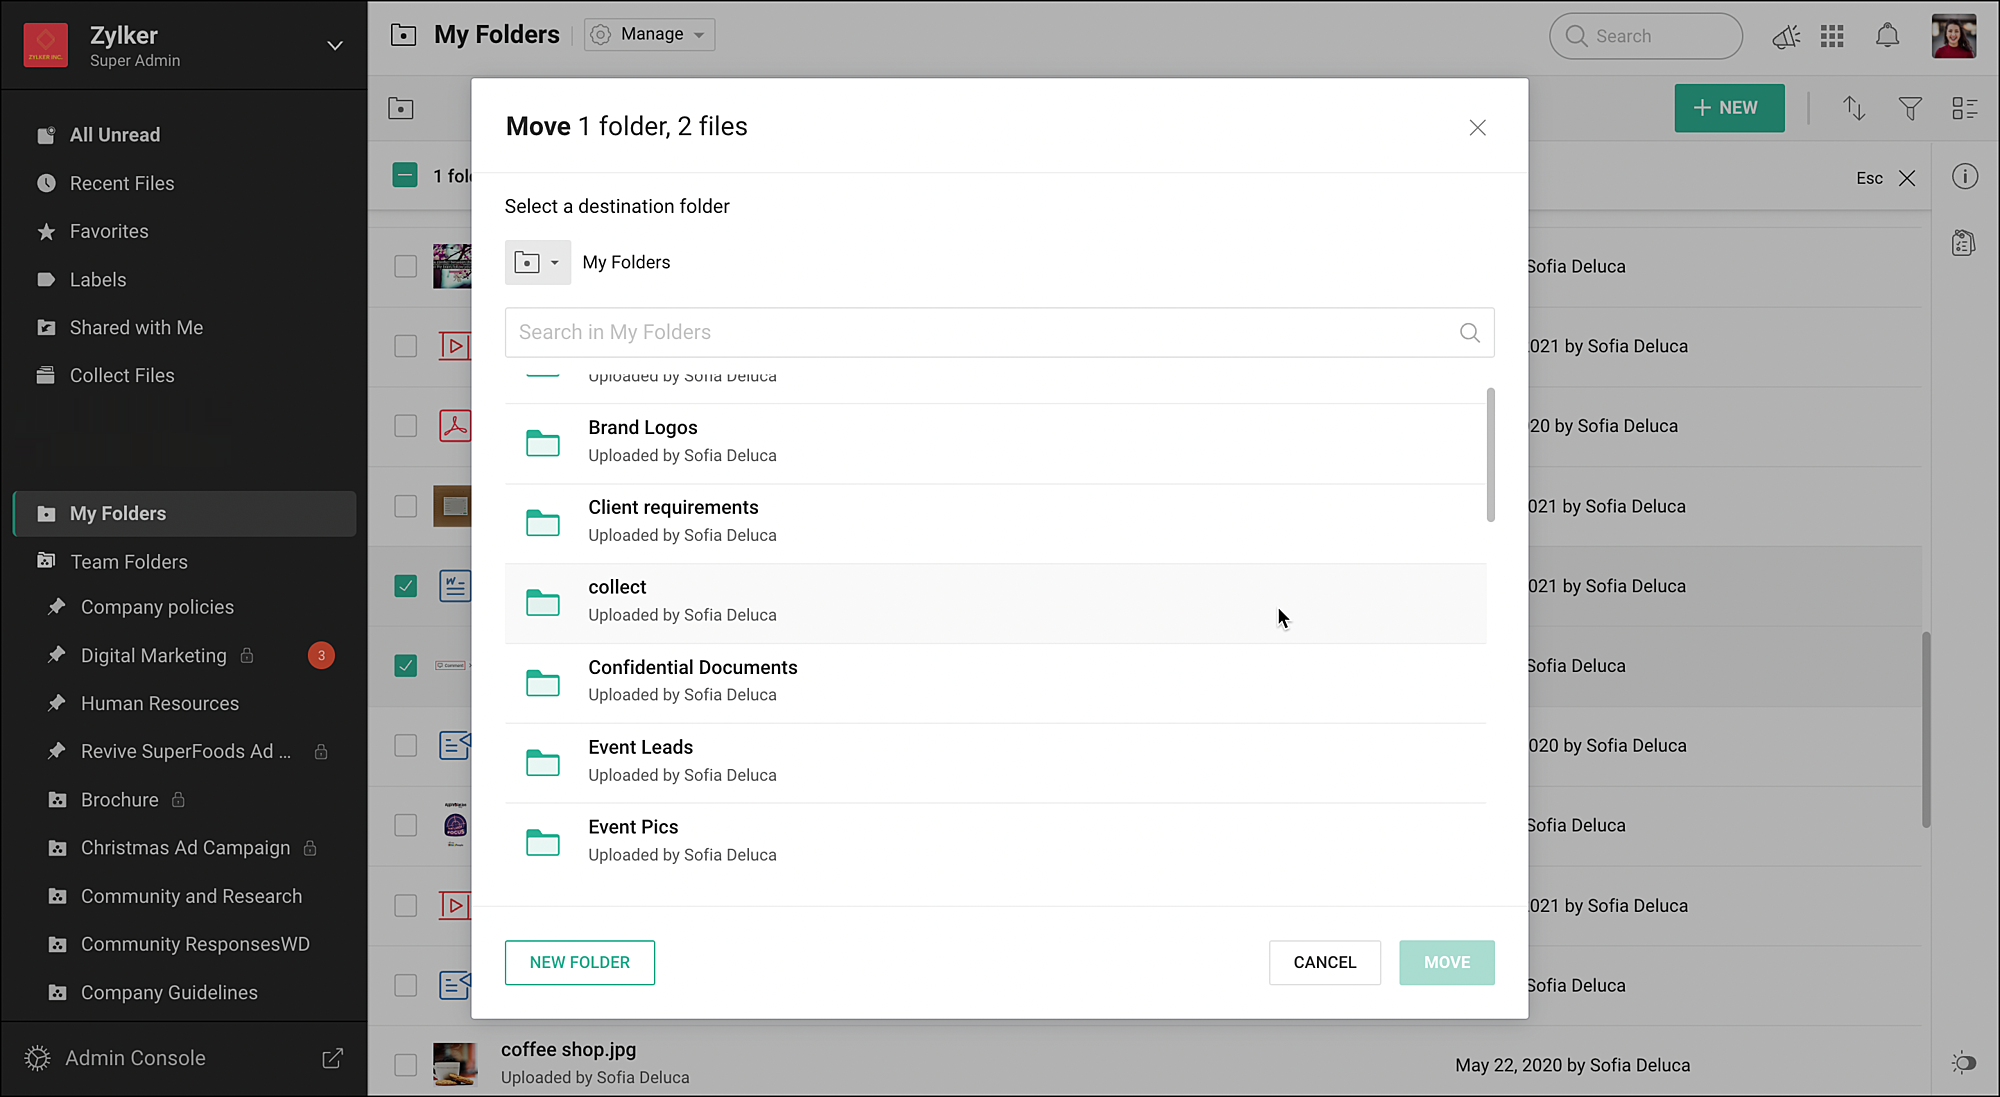Open Admin Console external link icon
Image resolution: width=2000 pixels, height=1097 pixels.
coord(332,1058)
